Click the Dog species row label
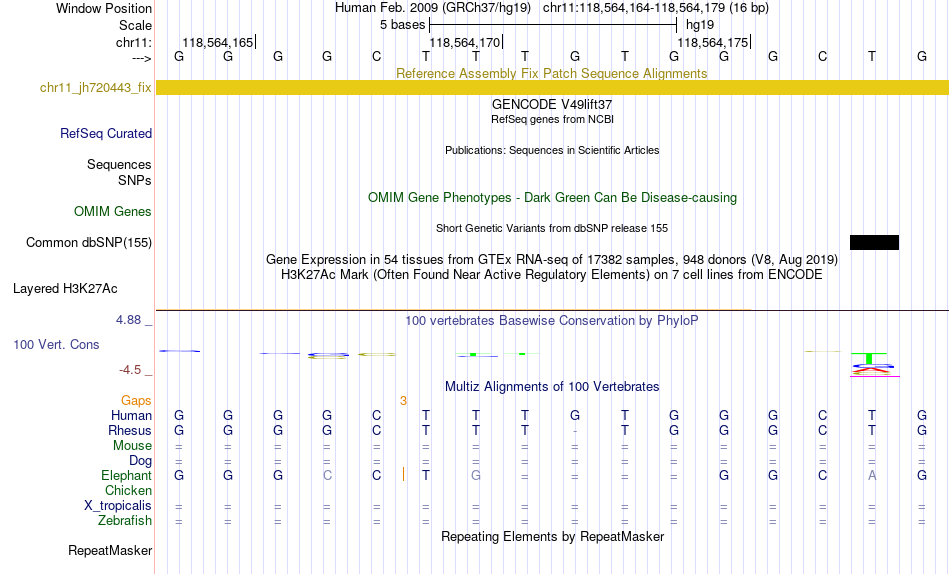The height and width of the screenshot is (574, 950). (140, 461)
